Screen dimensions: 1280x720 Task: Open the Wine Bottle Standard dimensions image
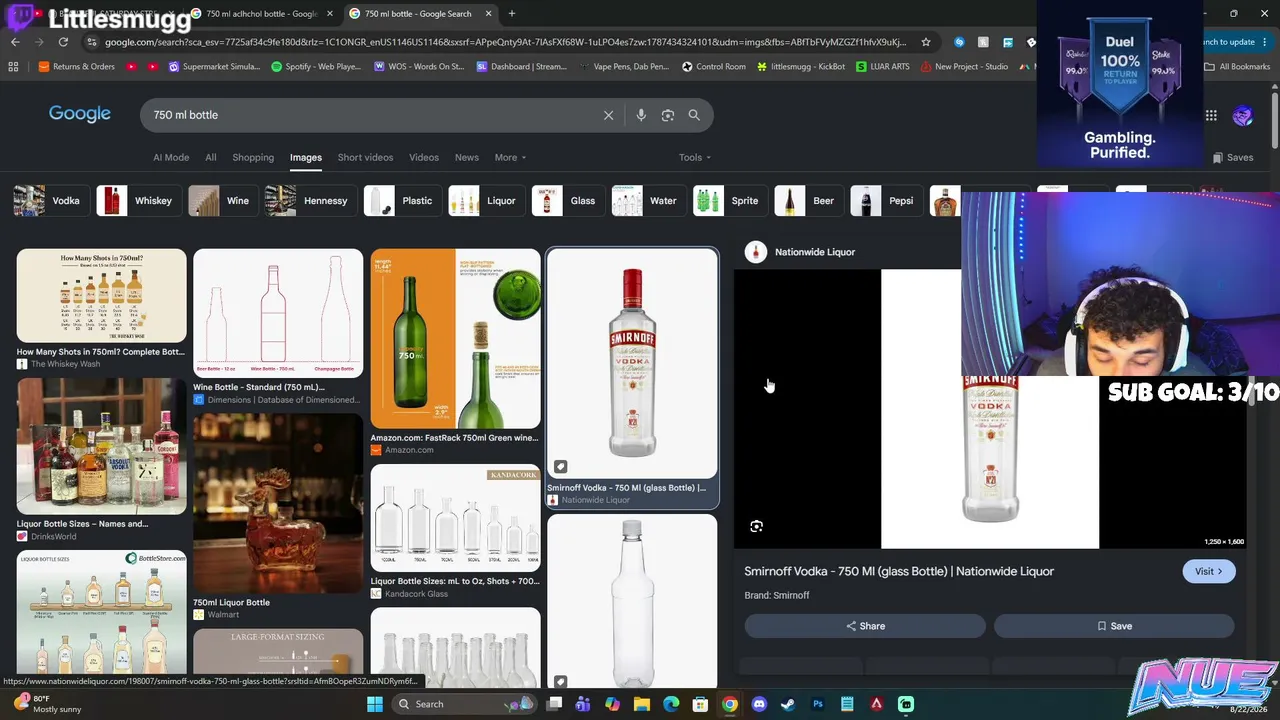point(278,313)
